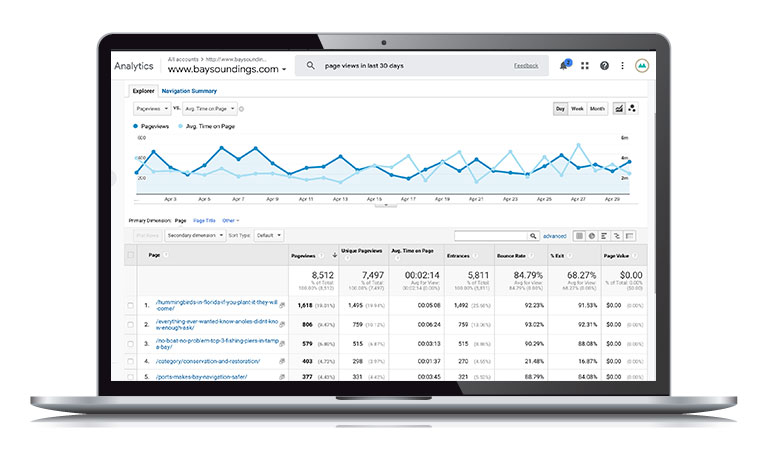This screenshot has width=770, height=466.
Task: Switch to the Navigation Summary tab
Action: (x=189, y=91)
